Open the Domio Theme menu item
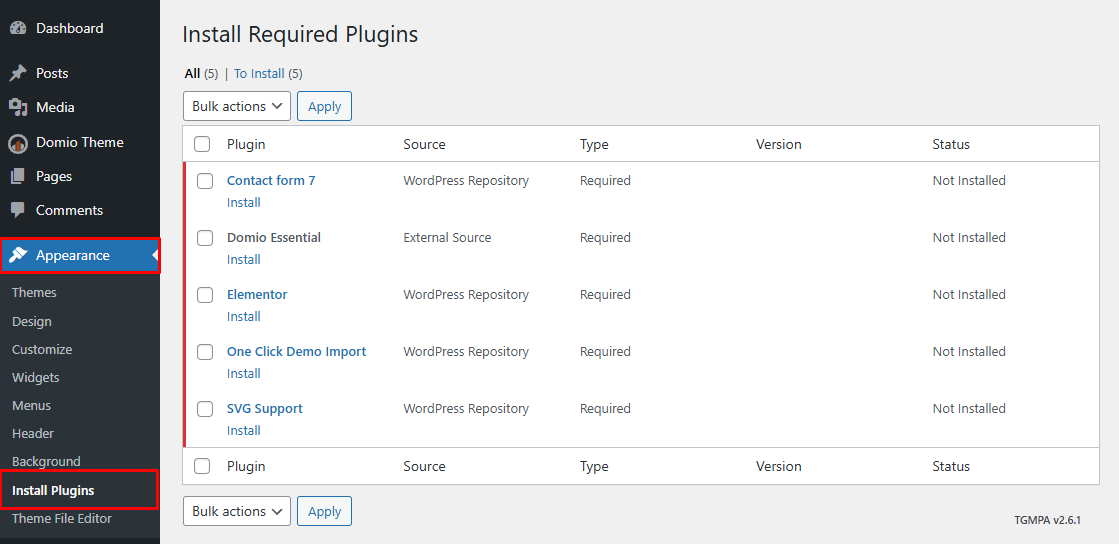Viewport: 1119px width, 544px height. coord(80,143)
